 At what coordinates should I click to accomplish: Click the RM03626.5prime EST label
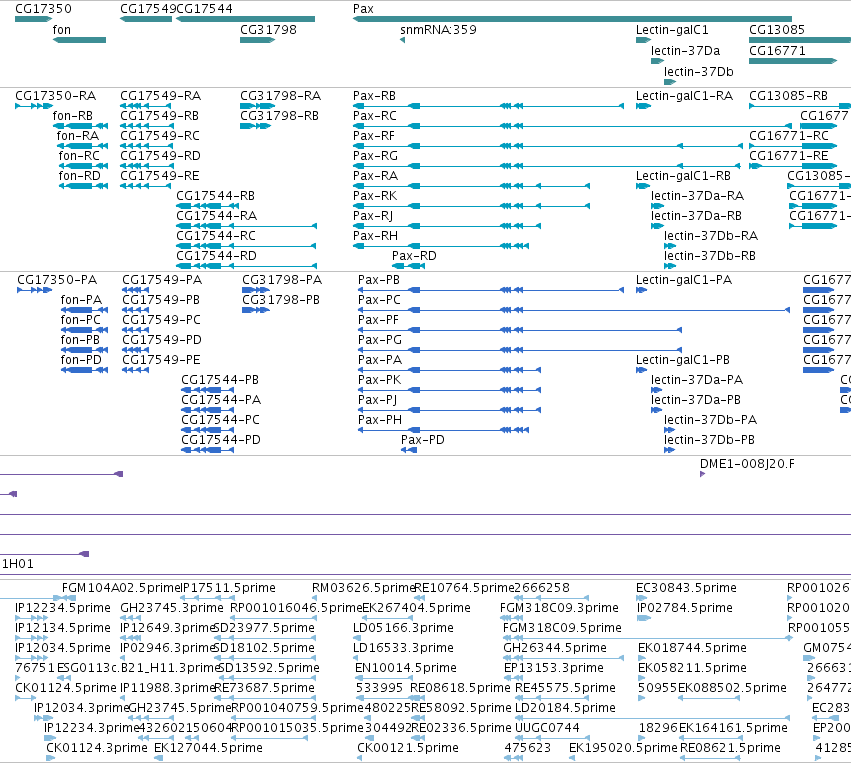coord(364,588)
